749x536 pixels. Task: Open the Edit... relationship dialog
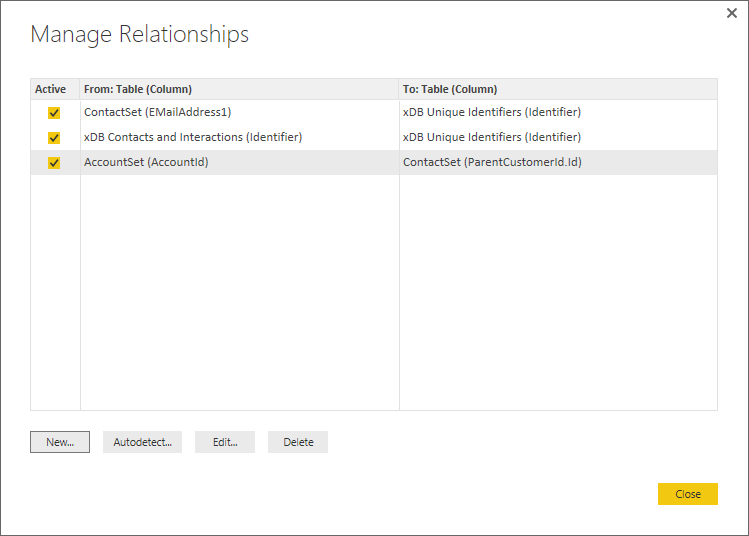225,442
